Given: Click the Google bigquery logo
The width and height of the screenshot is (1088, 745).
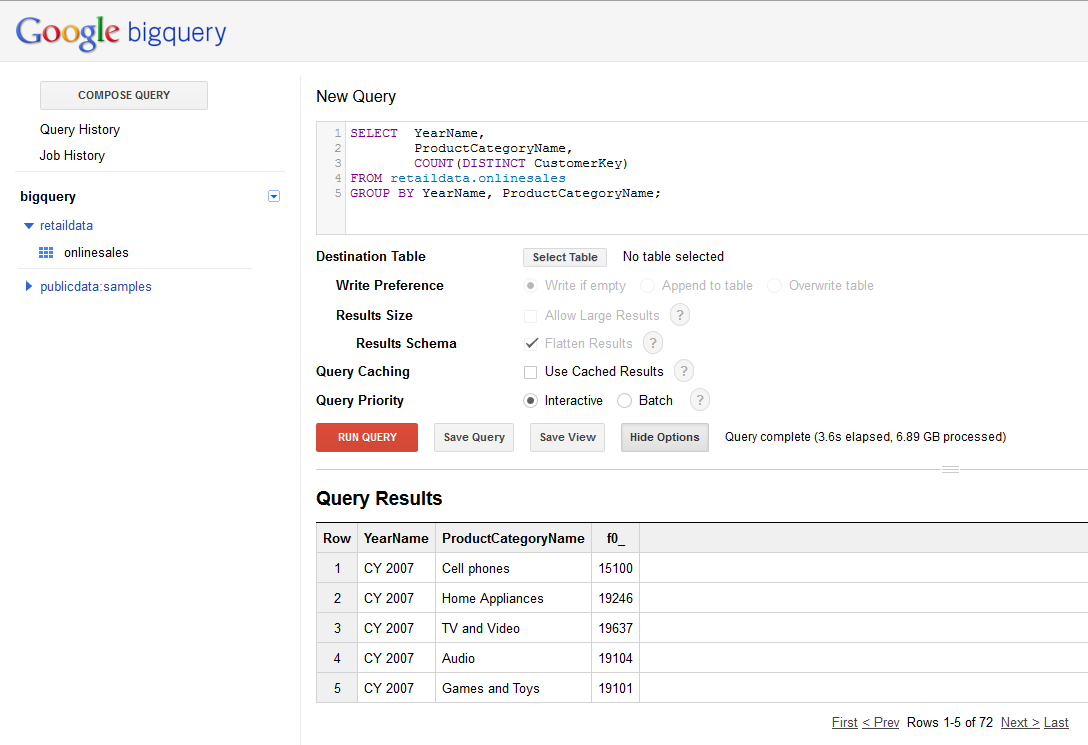Looking at the screenshot, I should [x=121, y=33].
